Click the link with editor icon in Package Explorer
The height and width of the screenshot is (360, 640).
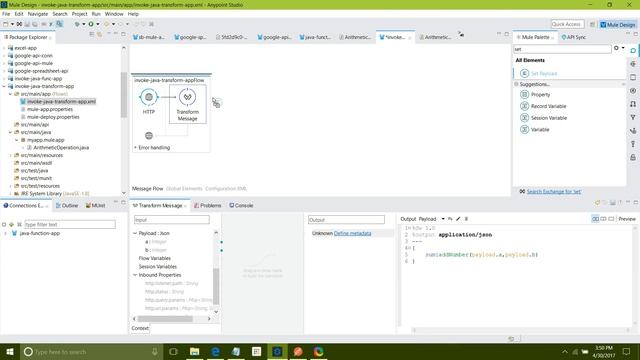pos(99,35)
